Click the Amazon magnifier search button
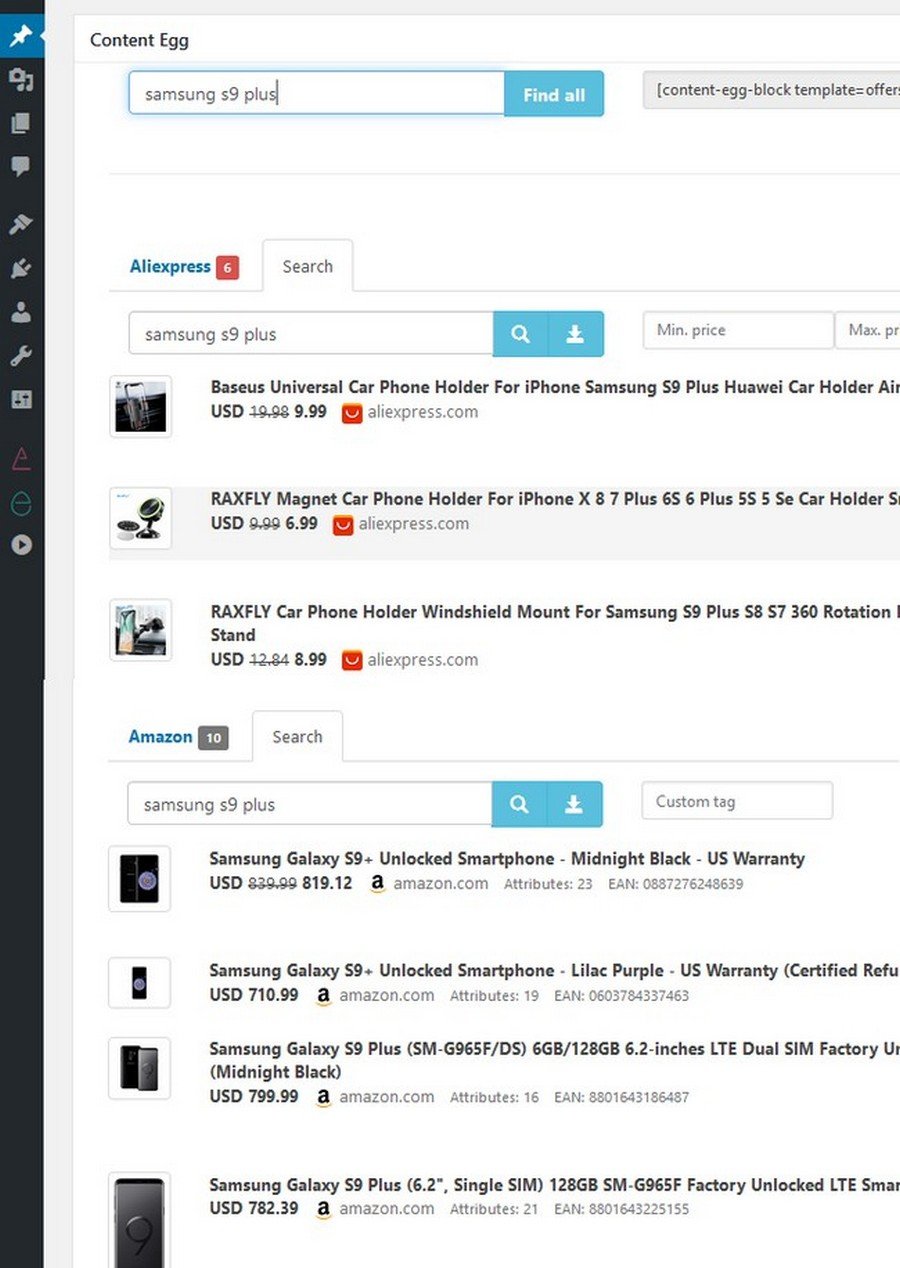The height and width of the screenshot is (1268, 900). 519,804
